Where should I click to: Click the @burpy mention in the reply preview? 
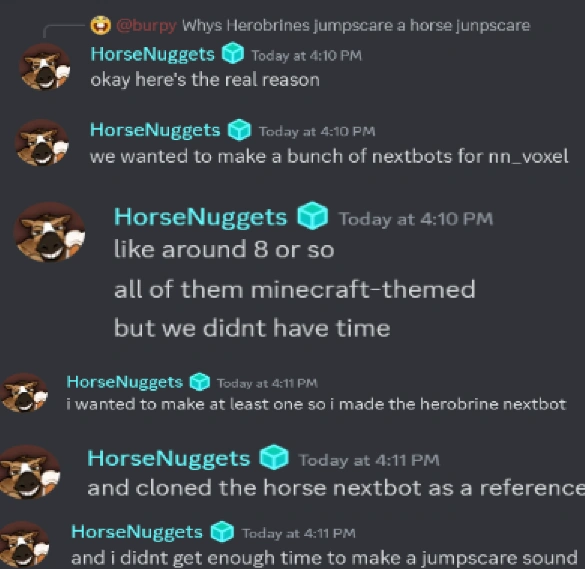[x=146, y=26]
